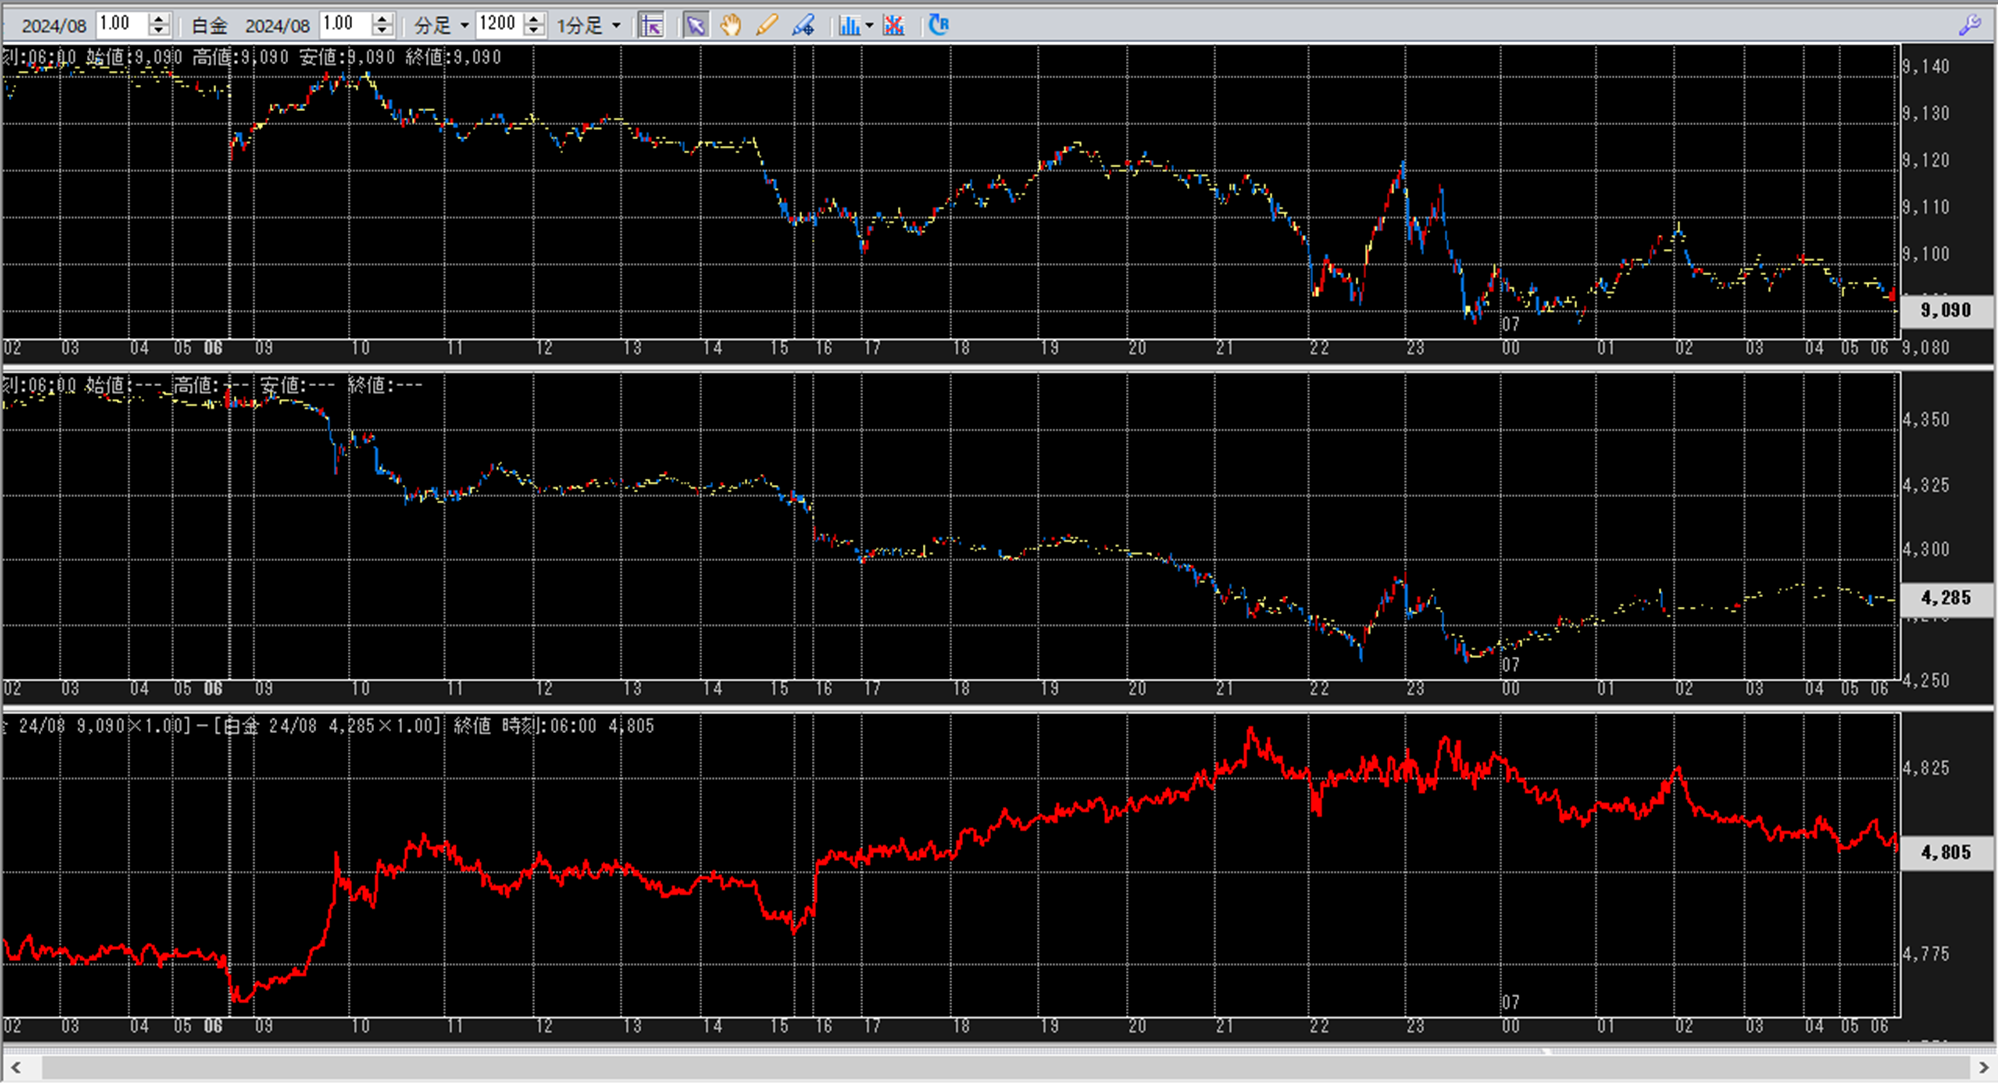Click the edit drawing object tool

(x=803, y=25)
